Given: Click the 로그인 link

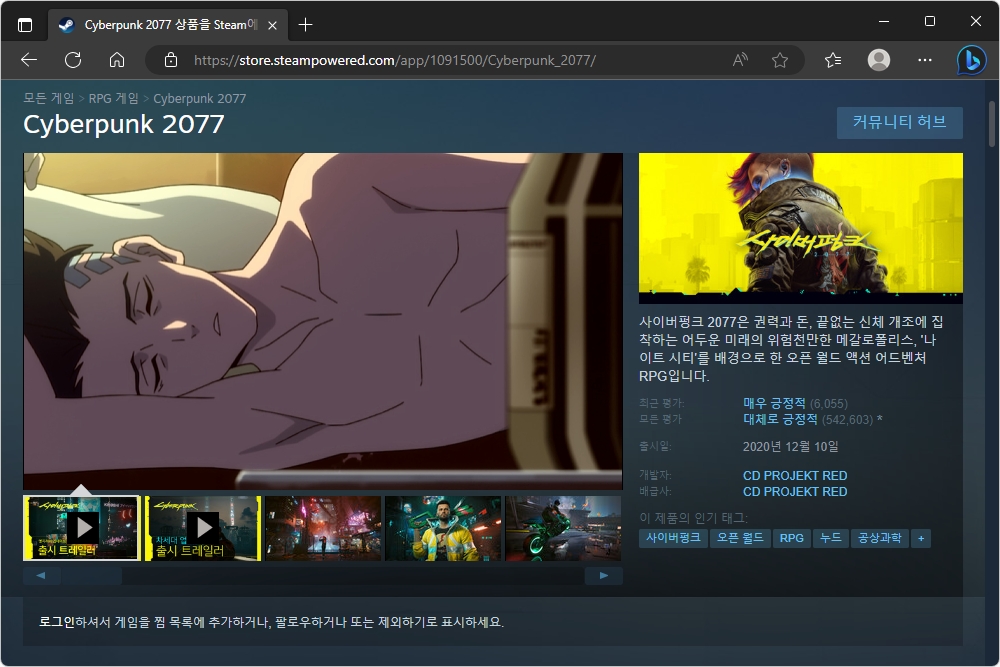Looking at the screenshot, I should click(57, 622).
